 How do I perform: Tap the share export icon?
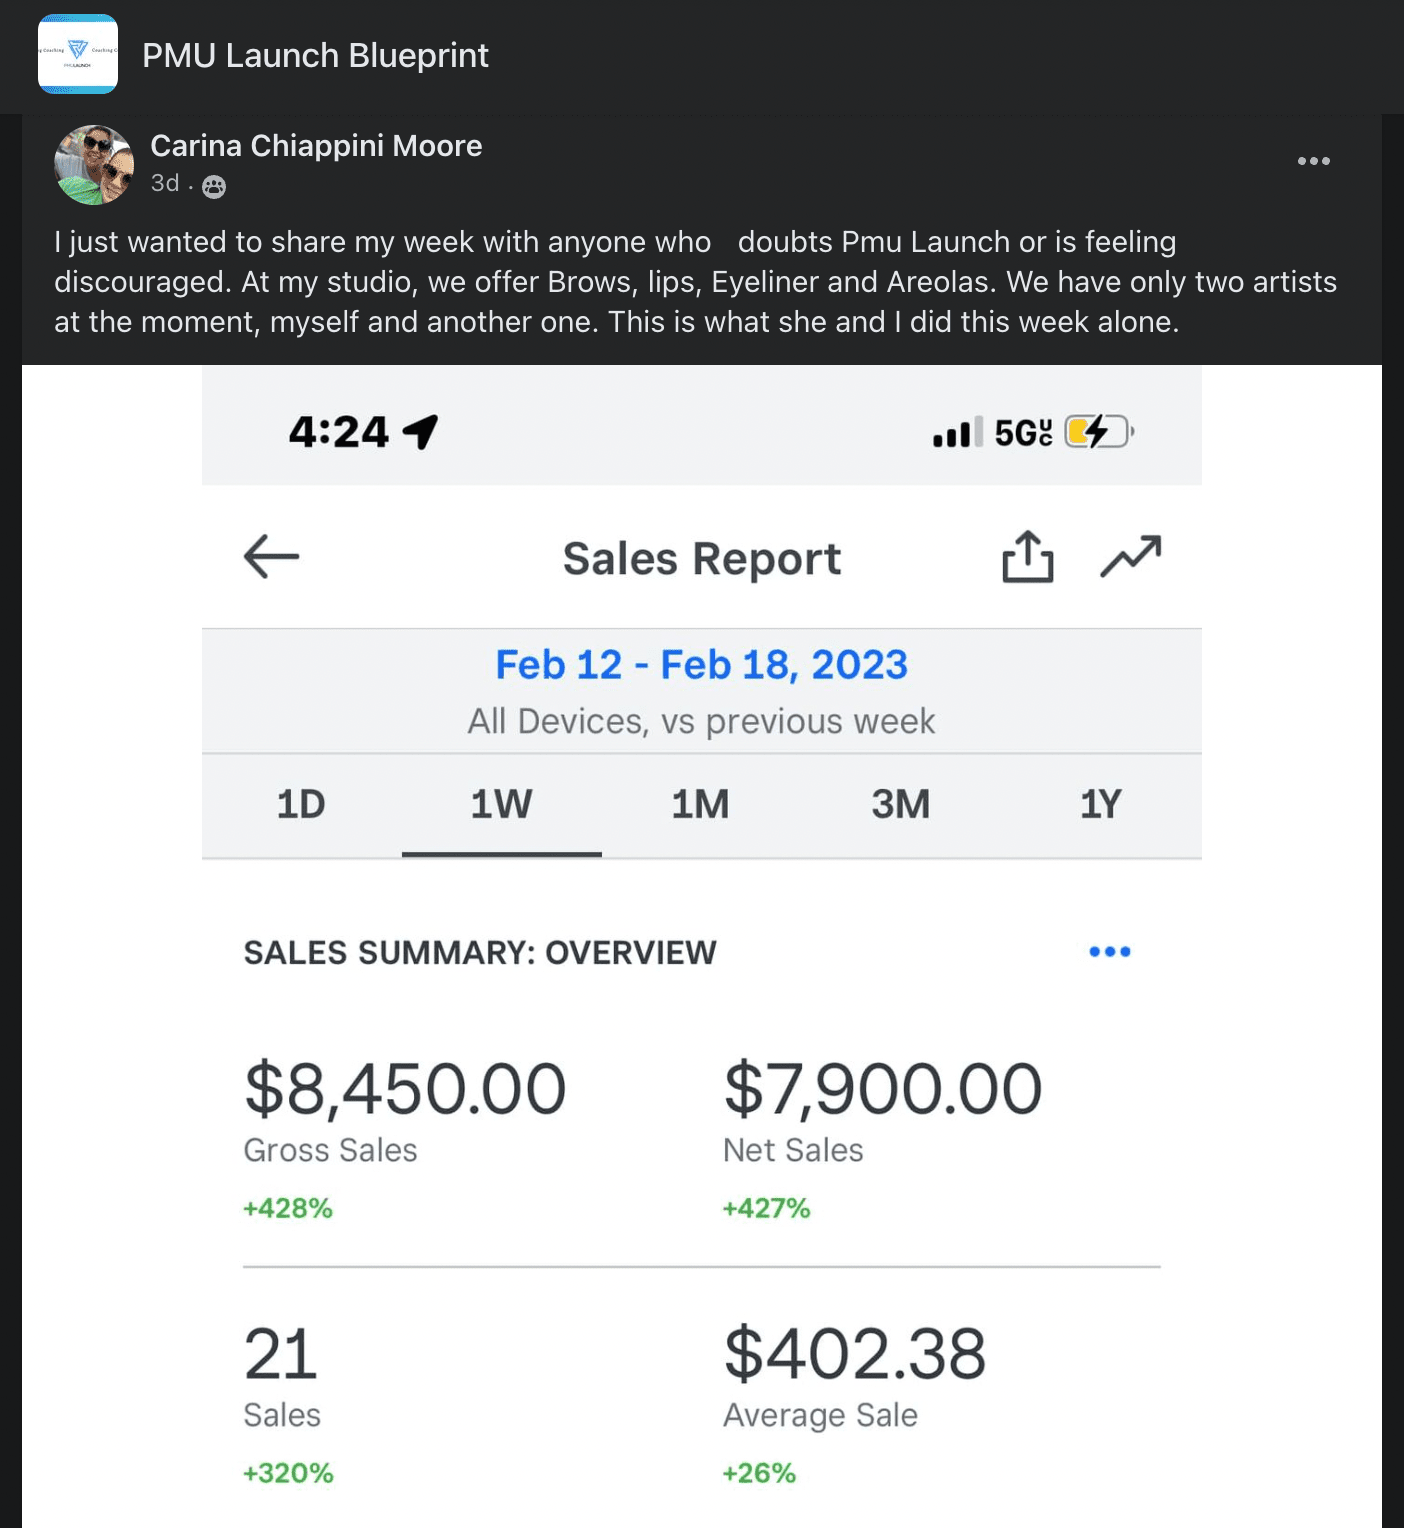coord(1028,556)
